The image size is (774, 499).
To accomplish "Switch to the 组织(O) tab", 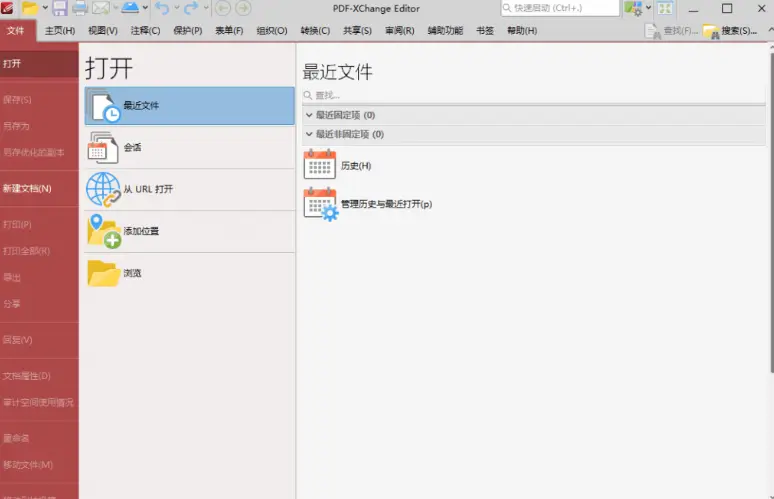I will pyautogui.click(x=271, y=31).
